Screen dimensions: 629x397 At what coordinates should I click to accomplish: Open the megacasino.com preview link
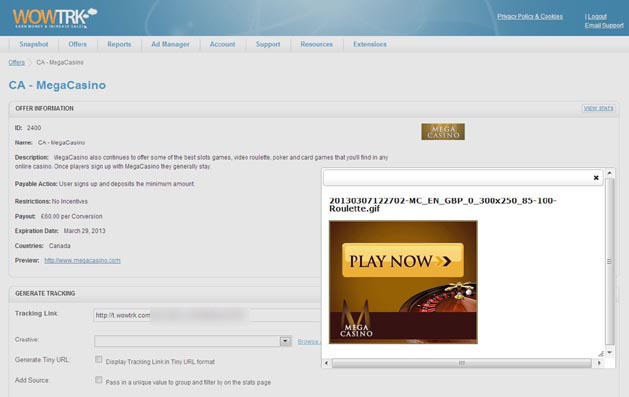pyautogui.click(x=82, y=260)
